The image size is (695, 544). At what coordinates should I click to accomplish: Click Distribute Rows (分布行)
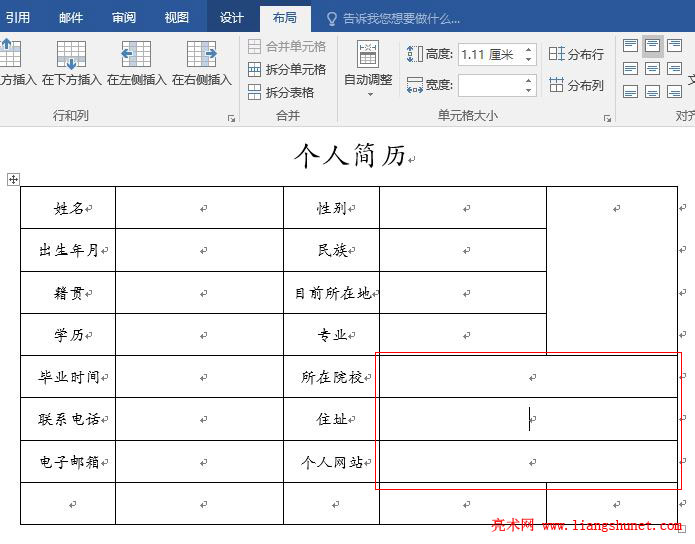pyautogui.click(x=576, y=54)
